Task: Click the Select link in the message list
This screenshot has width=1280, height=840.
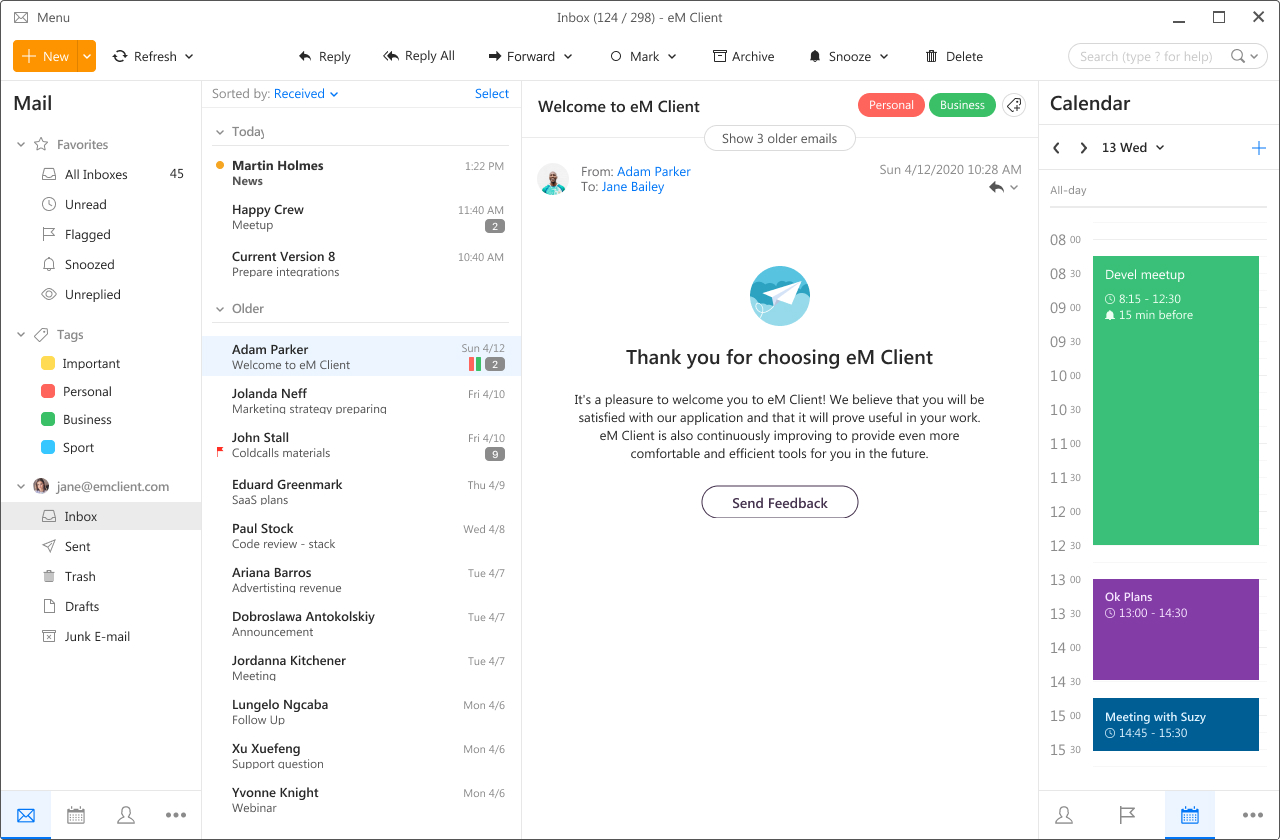Action: pyautogui.click(x=492, y=94)
